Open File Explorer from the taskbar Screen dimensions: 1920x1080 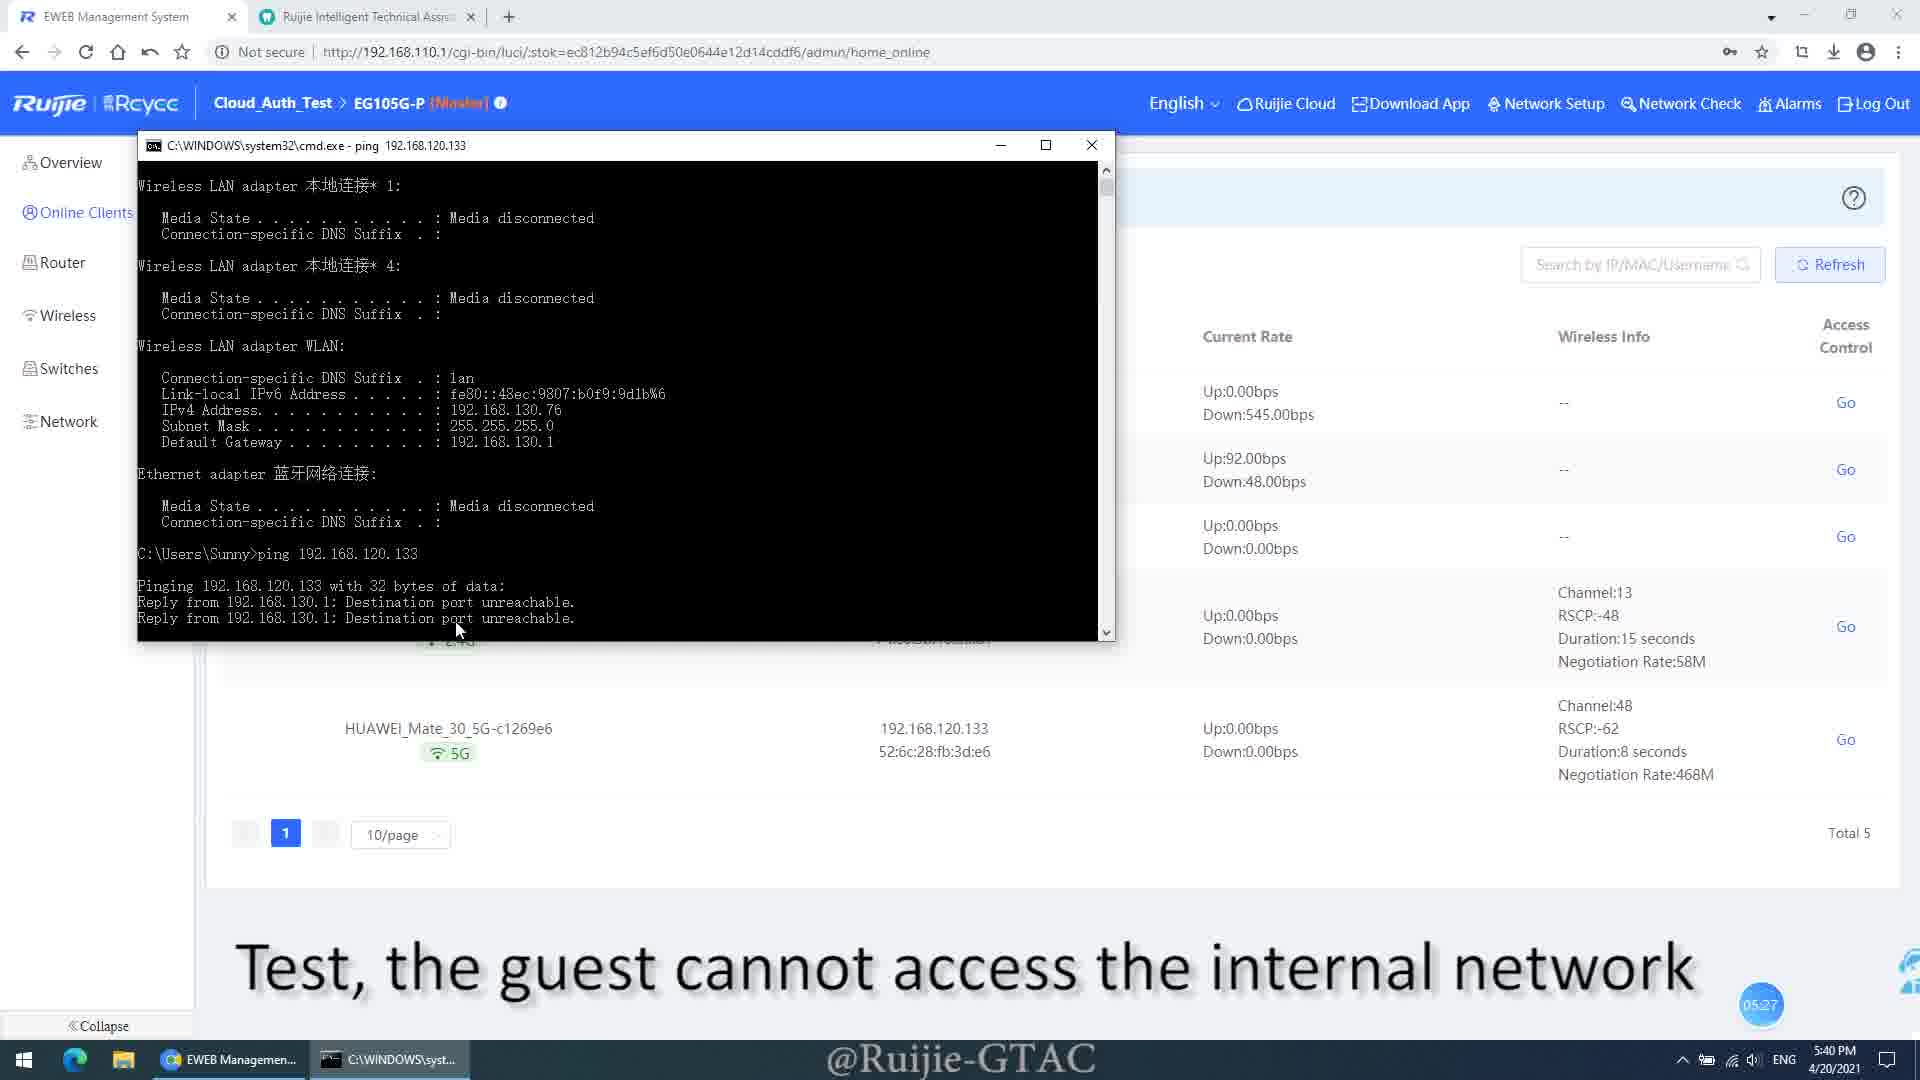coord(123,1060)
